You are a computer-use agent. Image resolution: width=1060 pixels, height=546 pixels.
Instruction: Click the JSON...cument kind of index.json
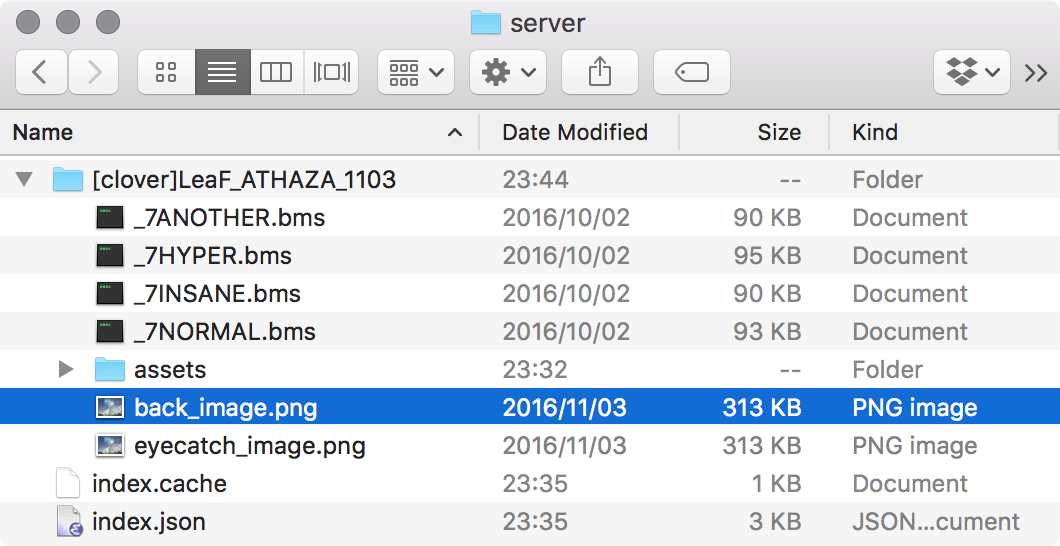coord(936,522)
